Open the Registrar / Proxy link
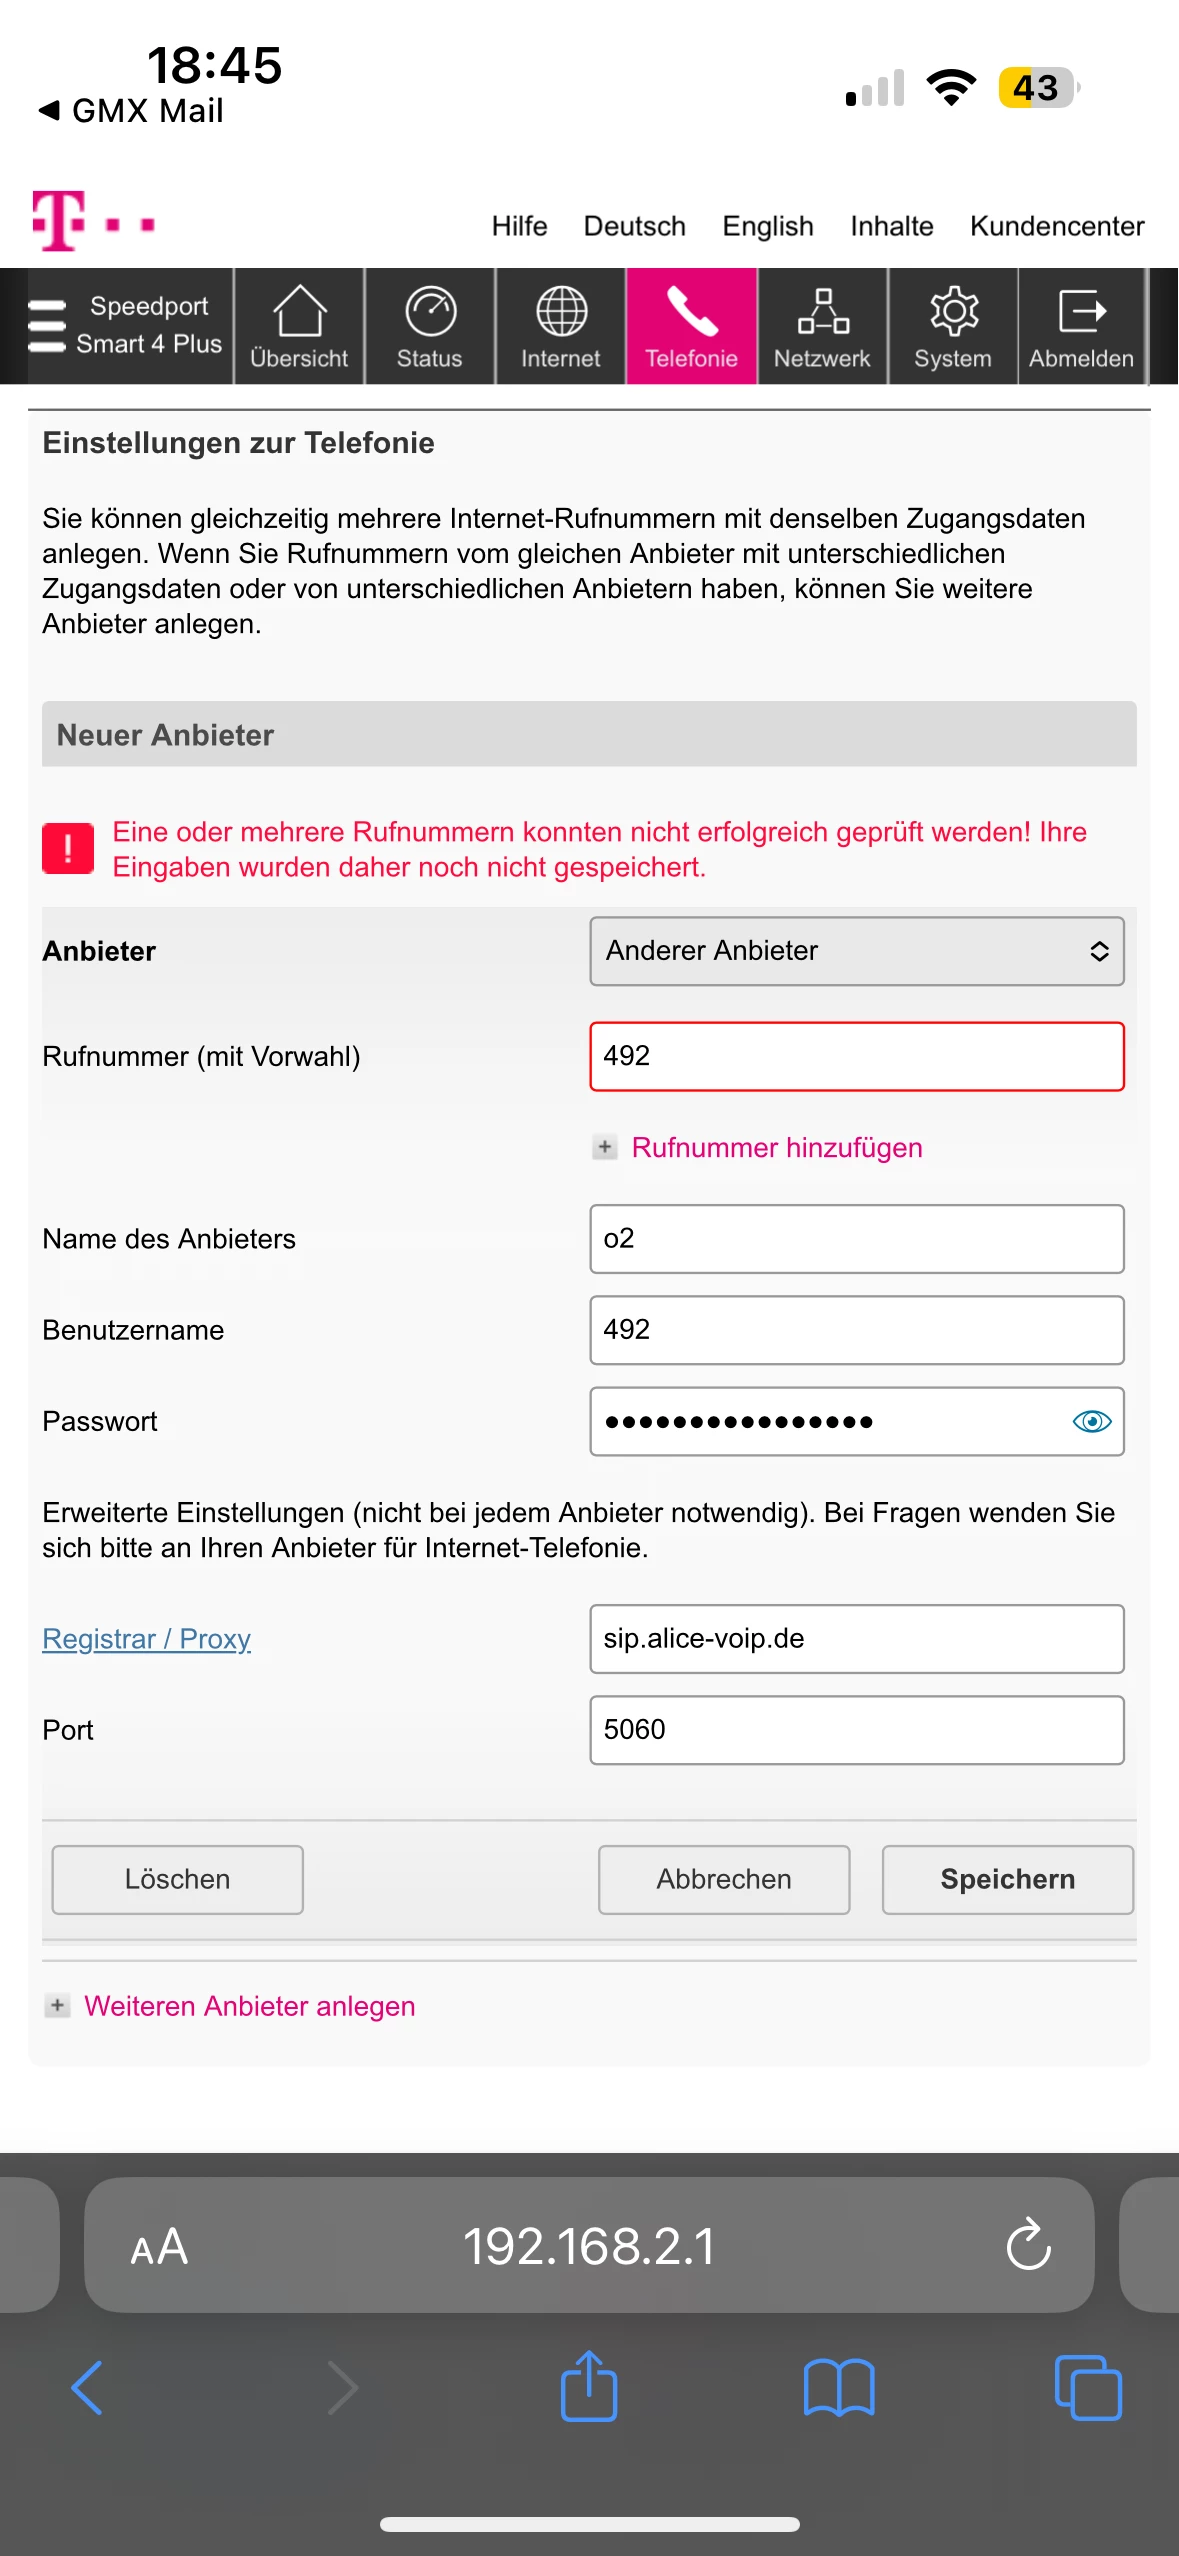 click(146, 1639)
